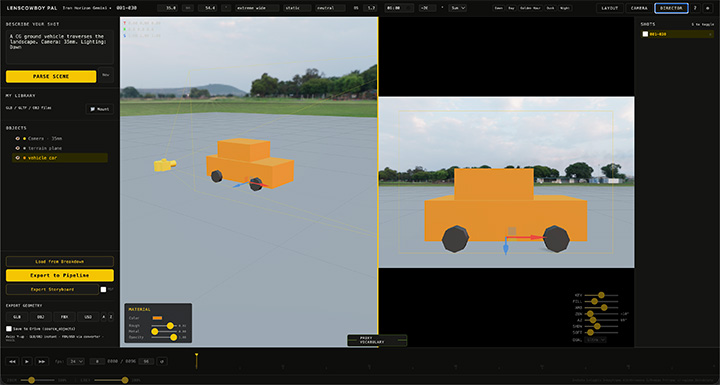Image resolution: width=720 pixels, height=385 pixels.
Task: Select the Golden Hour lighting preset
Action: pos(531,8)
